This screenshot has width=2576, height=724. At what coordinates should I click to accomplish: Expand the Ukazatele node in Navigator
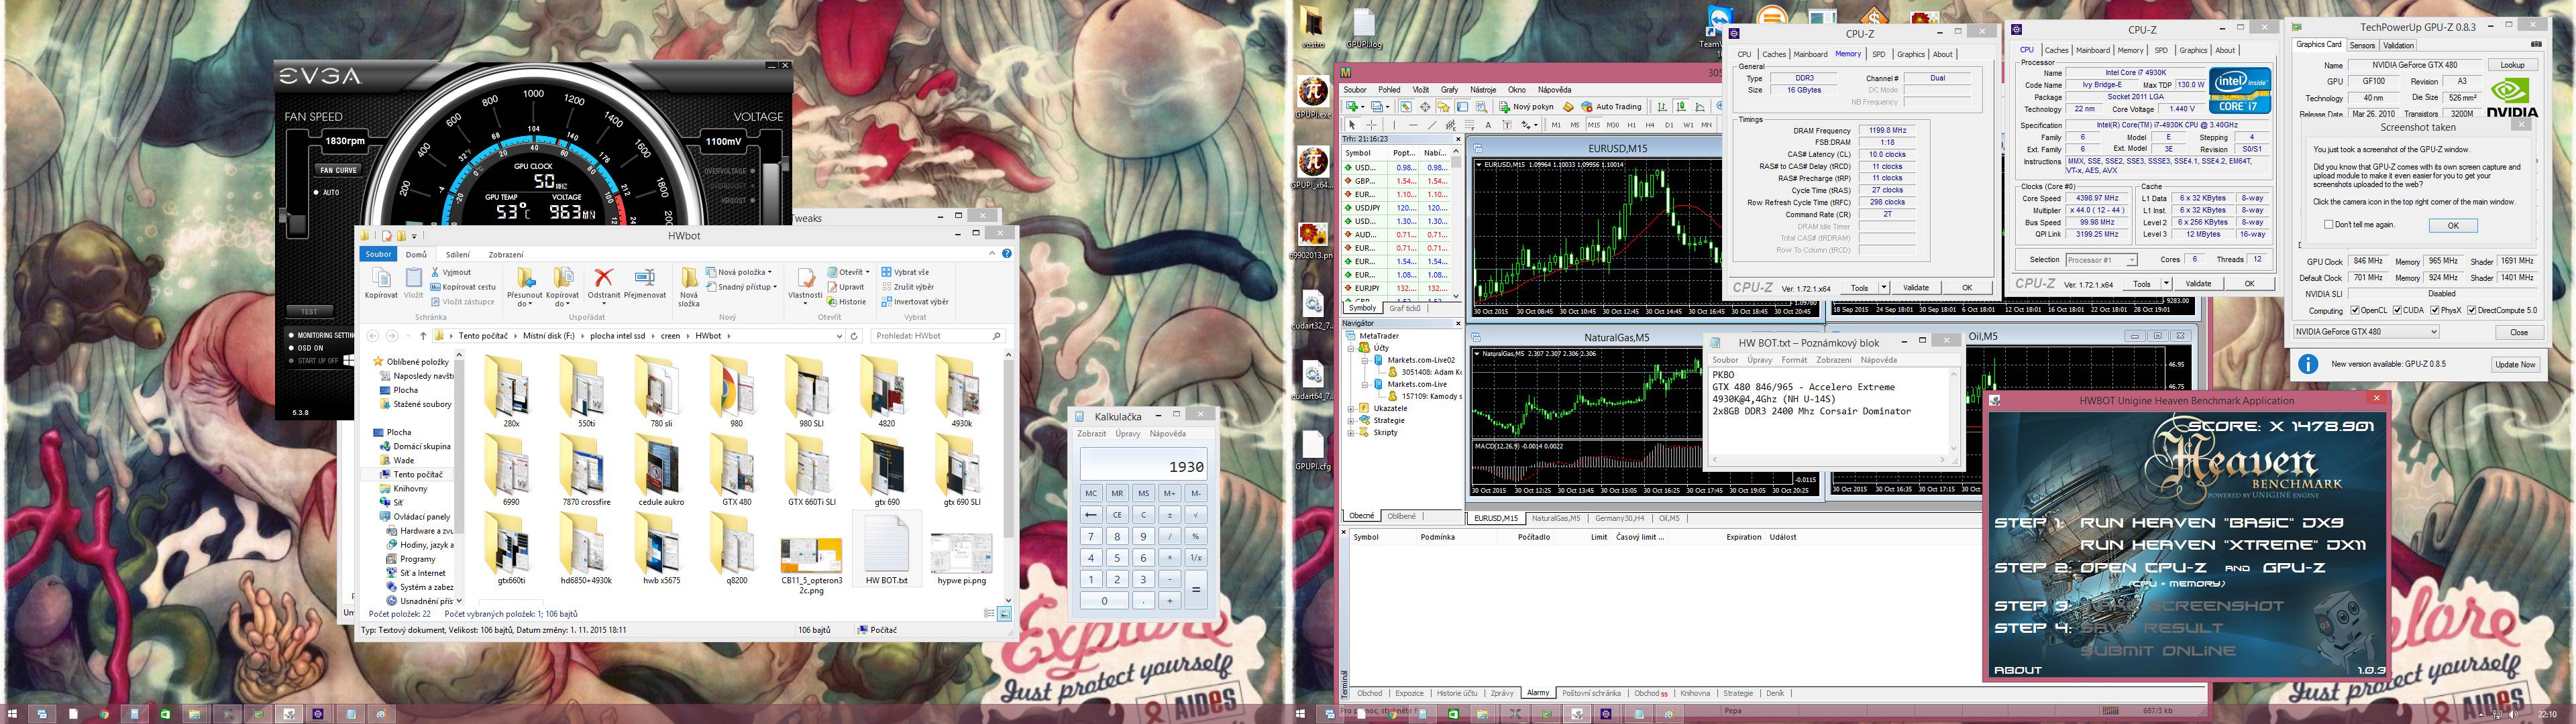[x=1351, y=408]
